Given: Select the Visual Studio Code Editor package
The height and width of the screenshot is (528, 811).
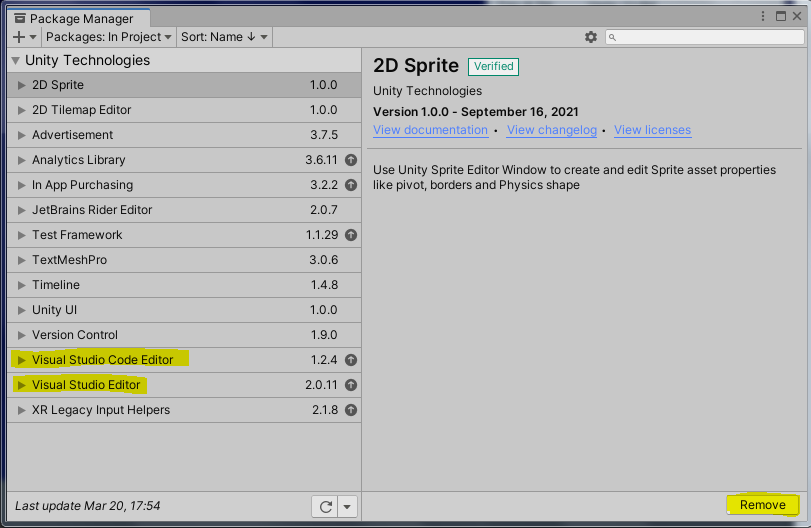Looking at the screenshot, I should click(184, 360).
